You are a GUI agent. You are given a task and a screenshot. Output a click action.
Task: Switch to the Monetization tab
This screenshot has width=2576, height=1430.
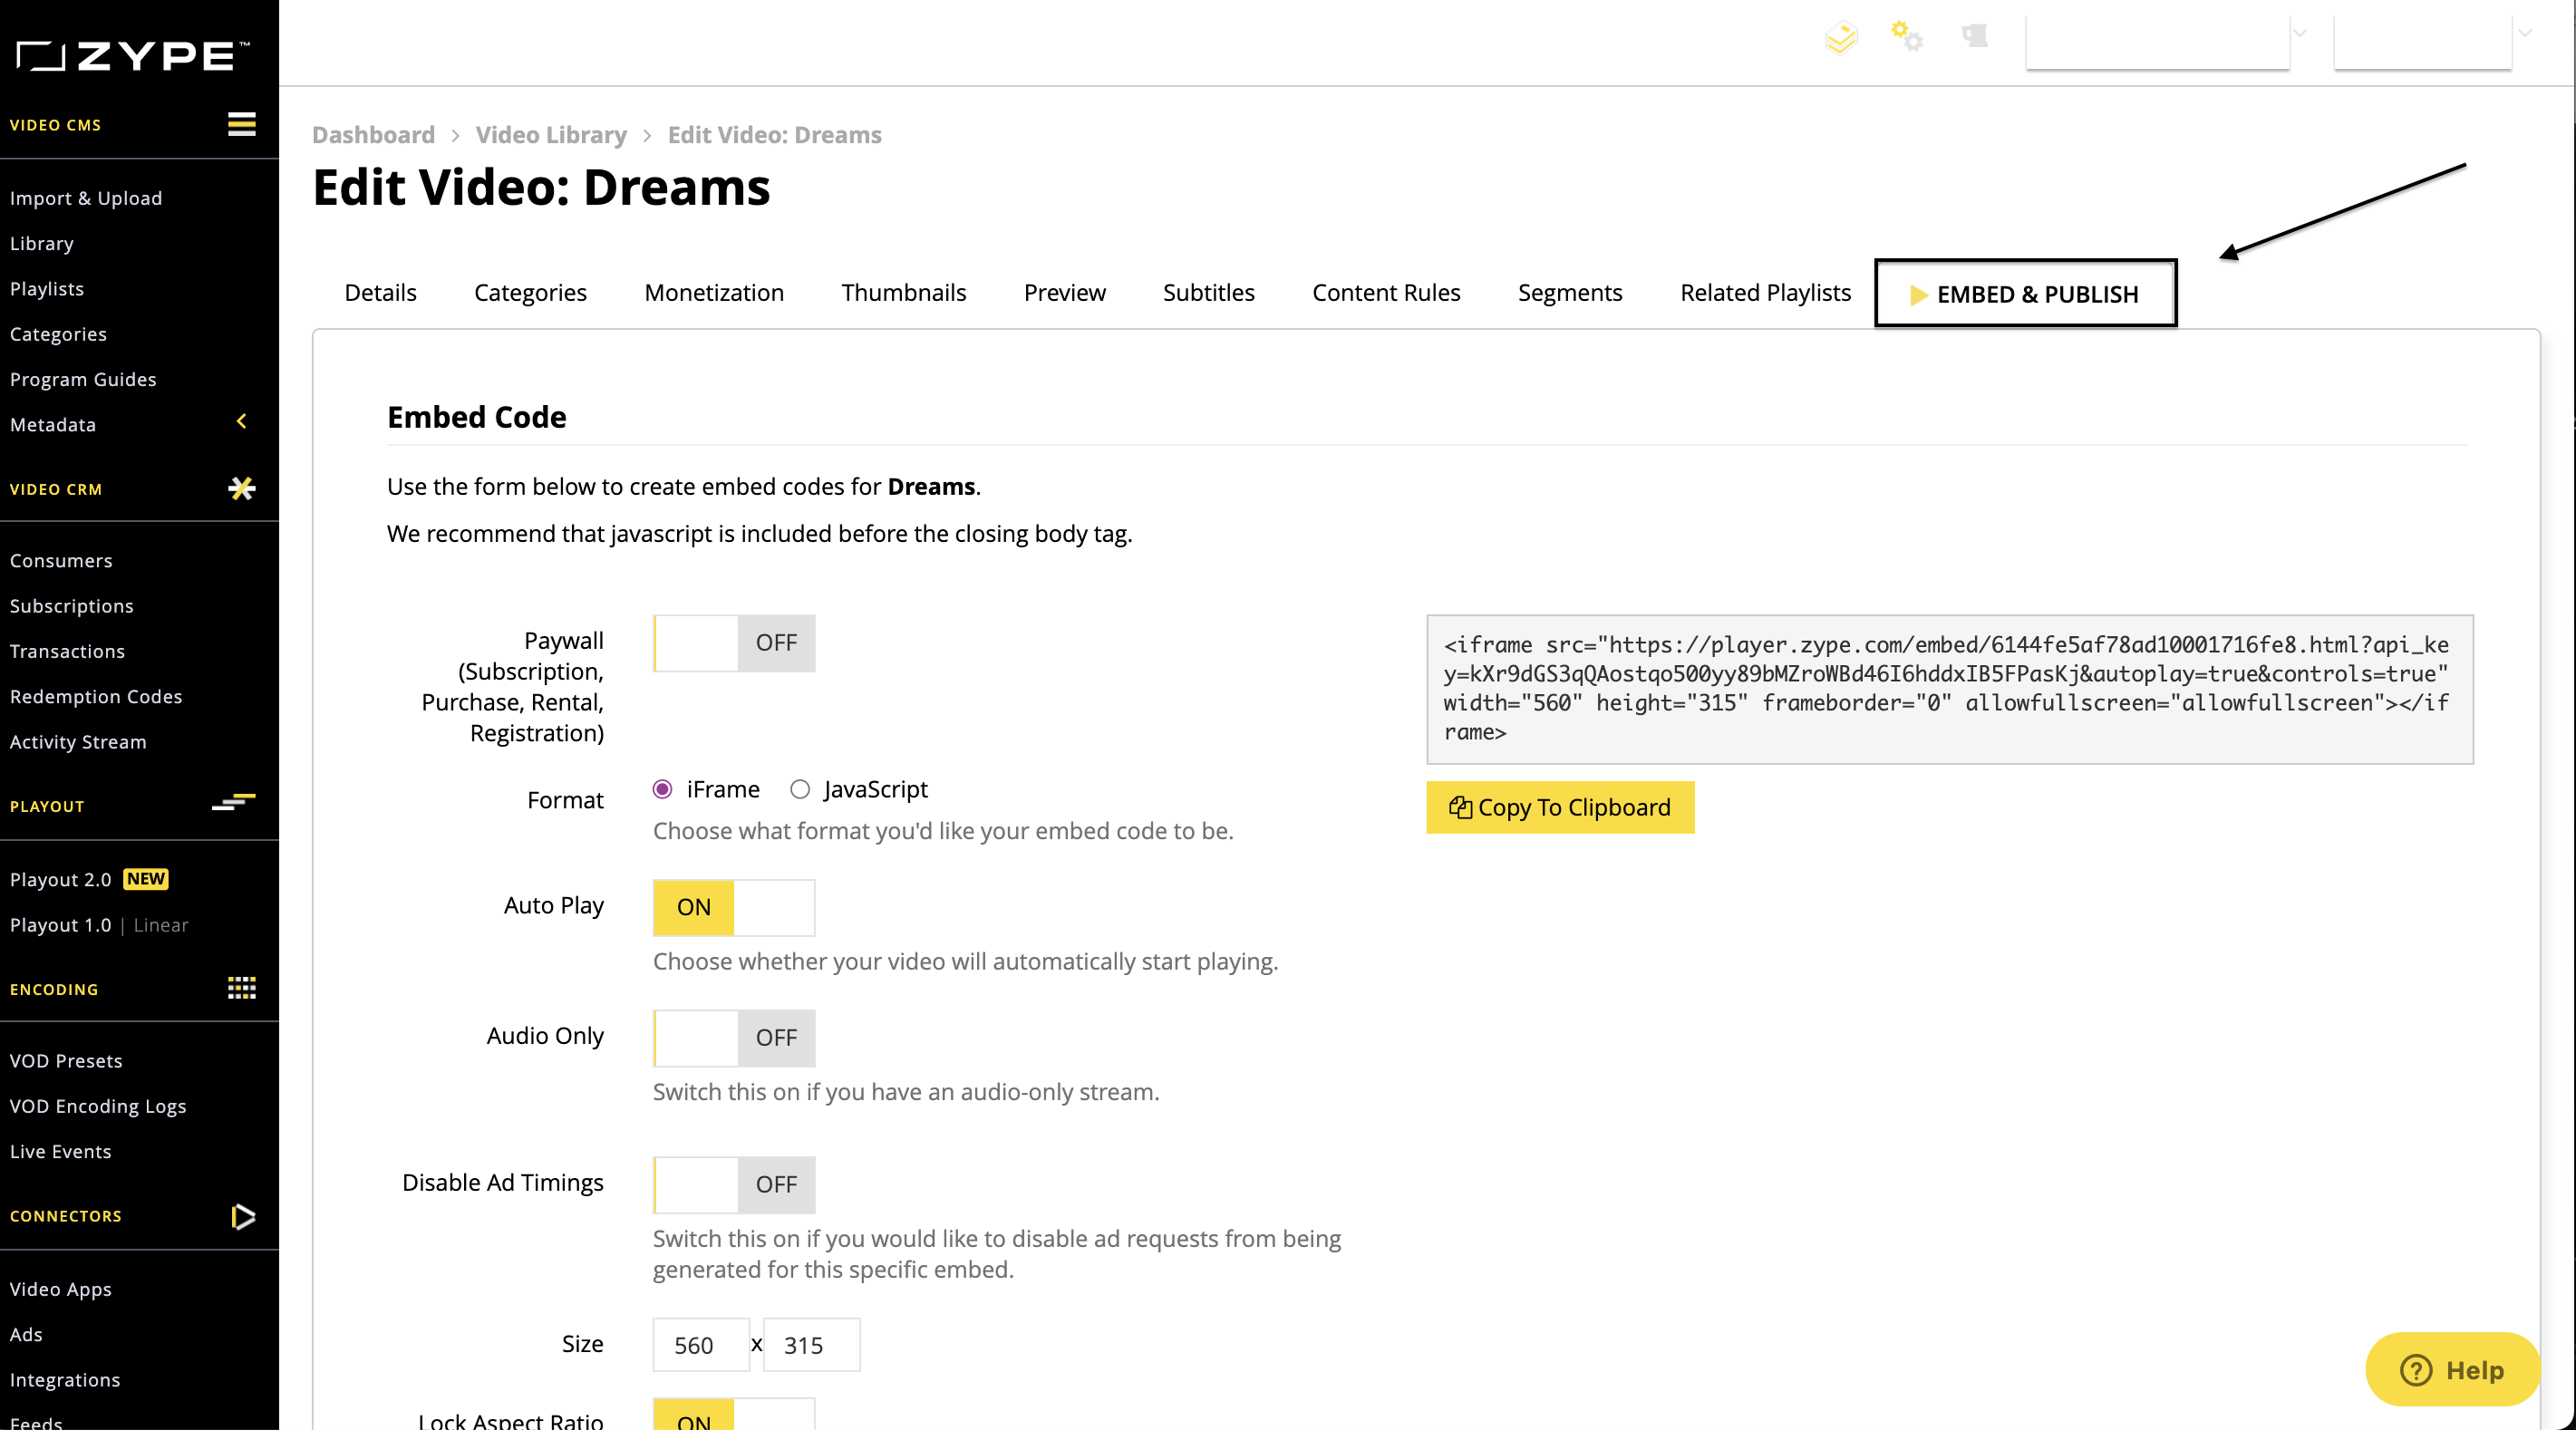[714, 293]
